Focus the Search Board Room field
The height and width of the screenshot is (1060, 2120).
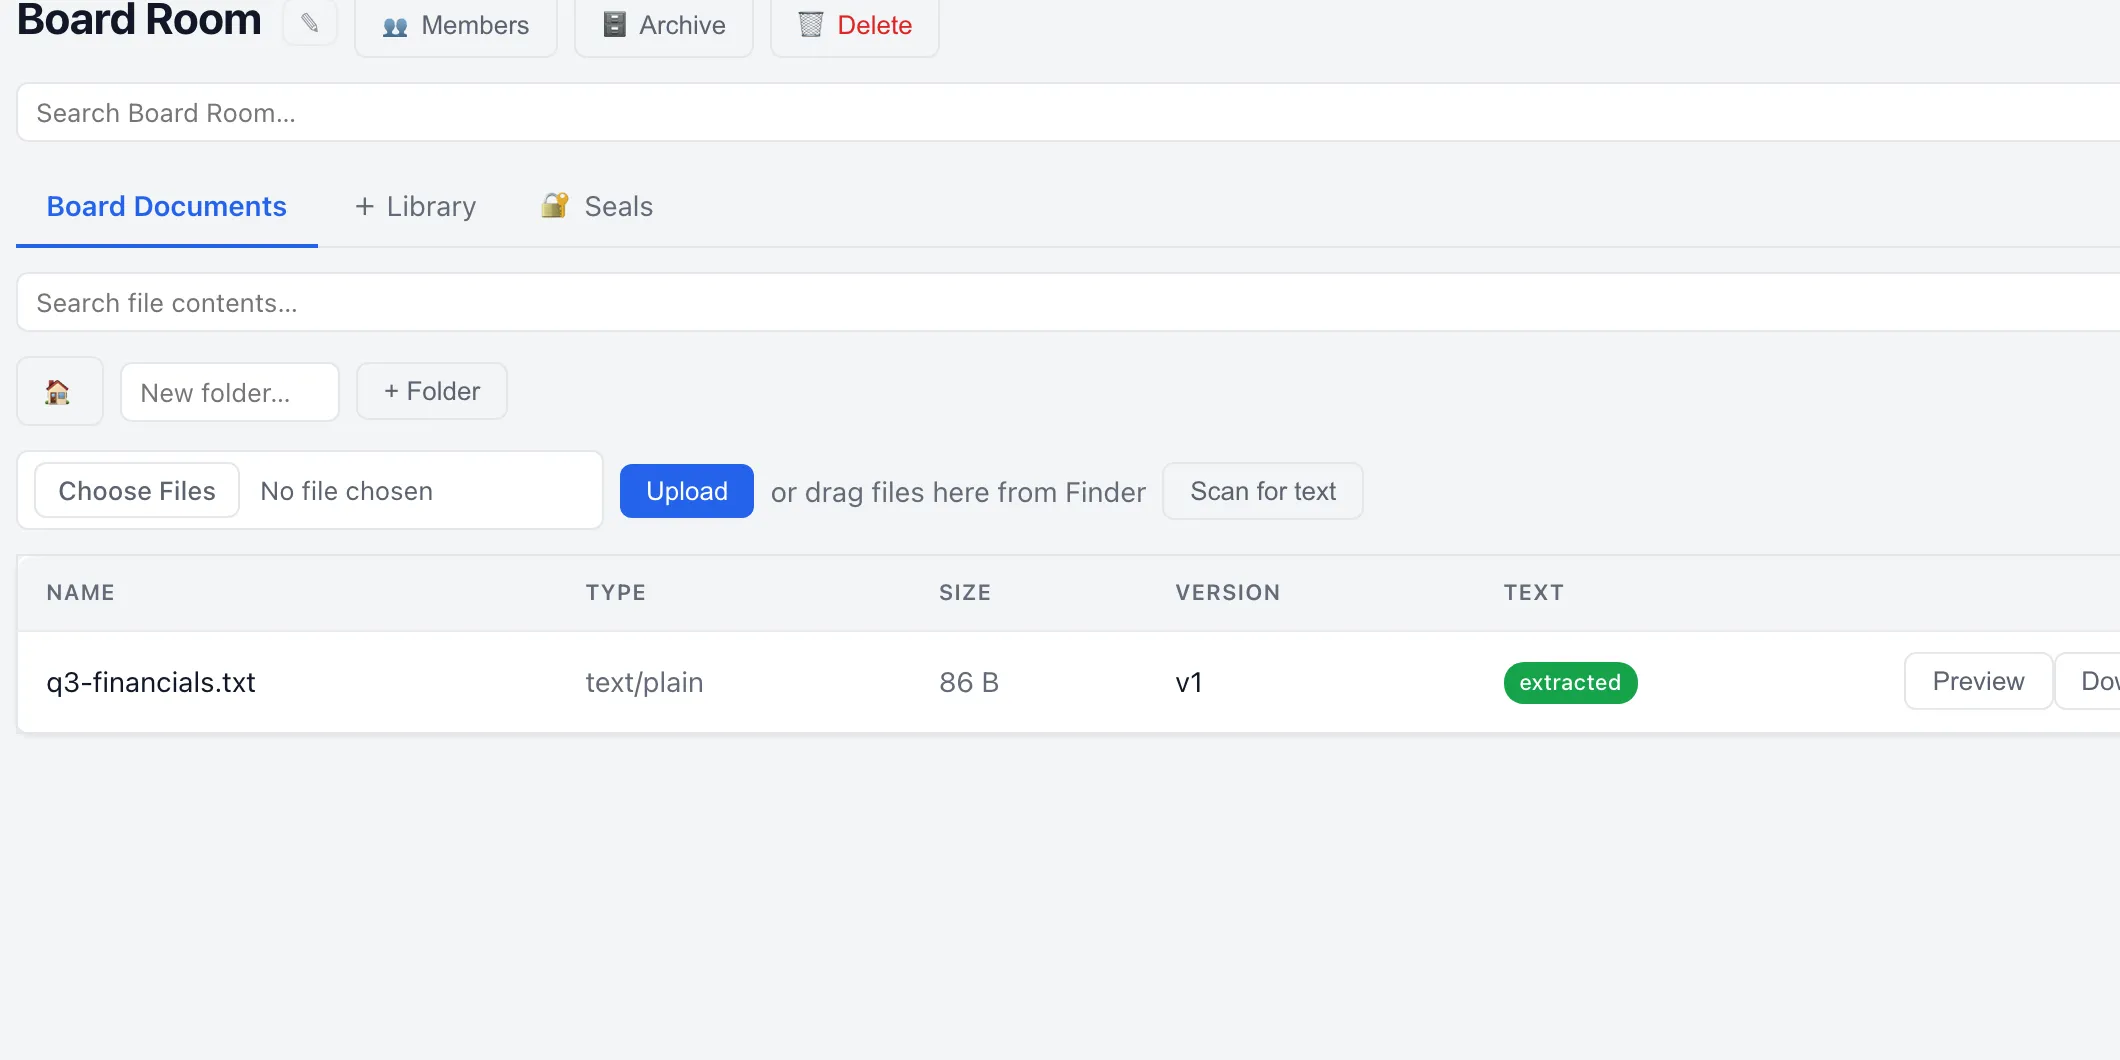[1068, 112]
